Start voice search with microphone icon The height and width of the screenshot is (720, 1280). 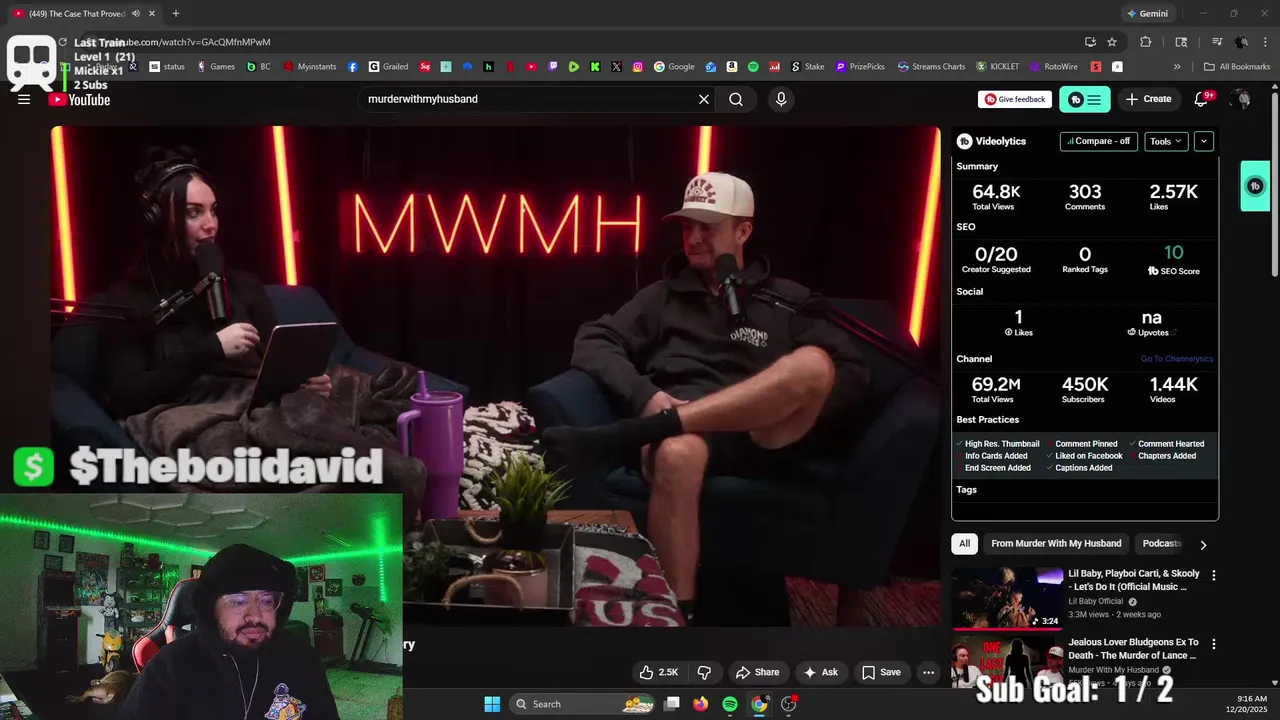click(781, 99)
